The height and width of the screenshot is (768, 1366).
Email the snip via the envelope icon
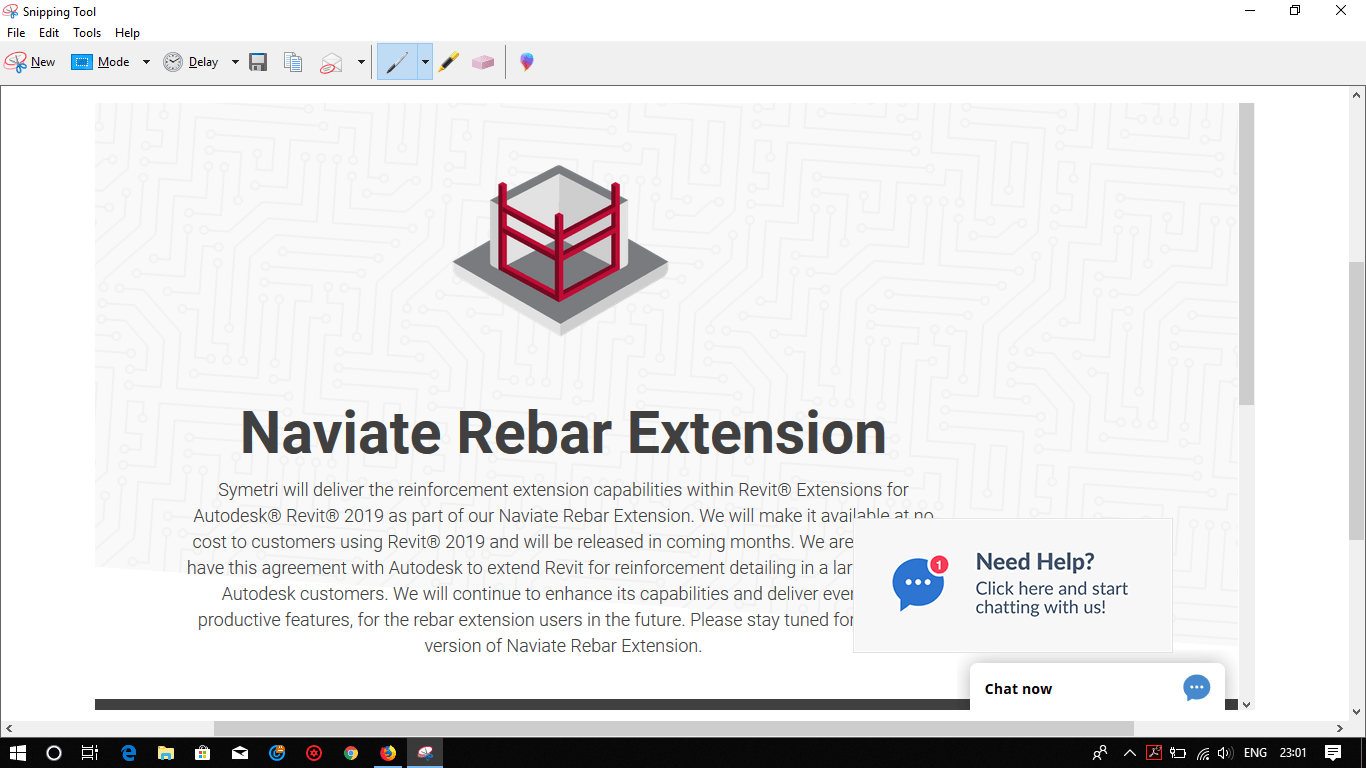[329, 61]
